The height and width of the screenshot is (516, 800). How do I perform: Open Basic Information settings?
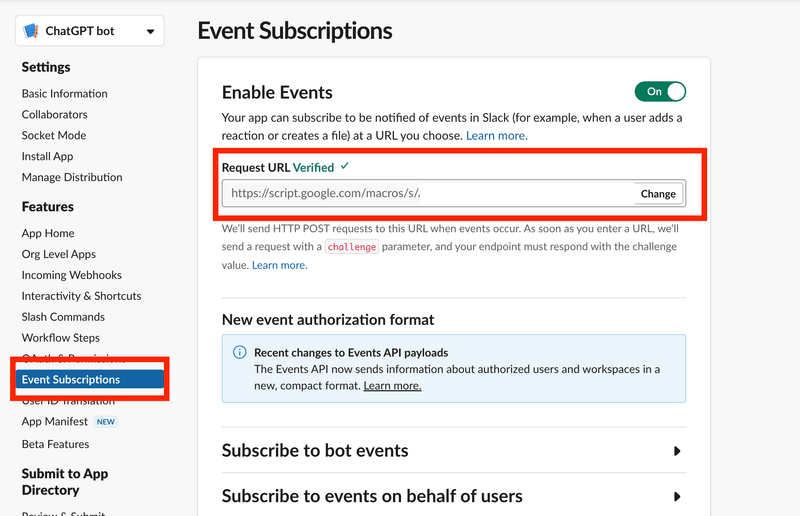[x=64, y=93]
